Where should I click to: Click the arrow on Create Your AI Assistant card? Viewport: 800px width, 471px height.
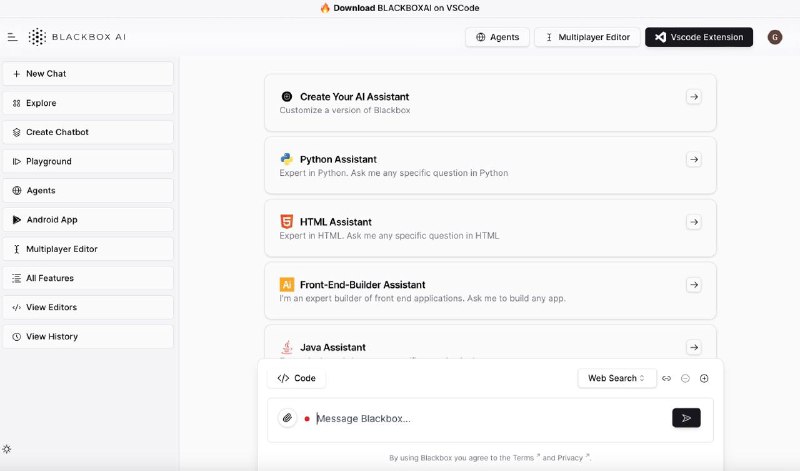point(693,96)
